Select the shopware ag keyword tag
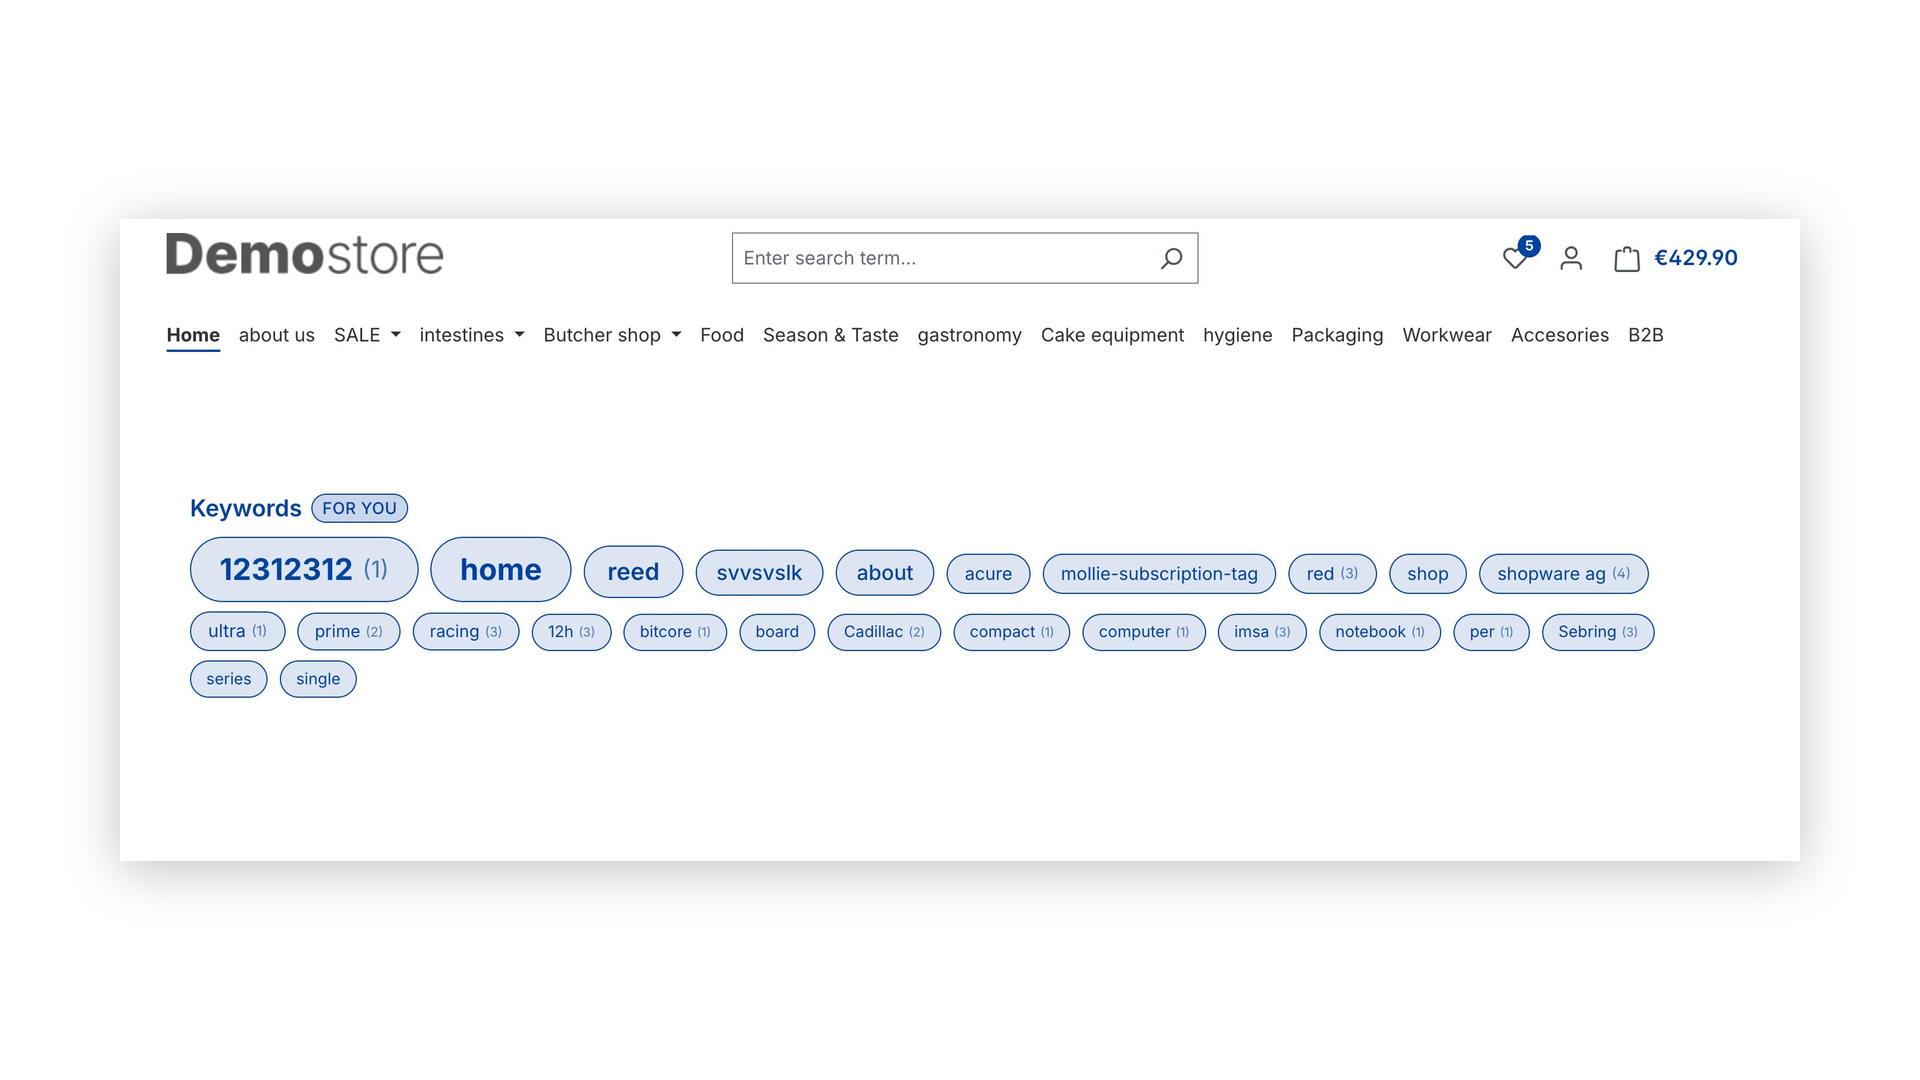Viewport: 1920px width, 1080px height. click(1564, 574)
